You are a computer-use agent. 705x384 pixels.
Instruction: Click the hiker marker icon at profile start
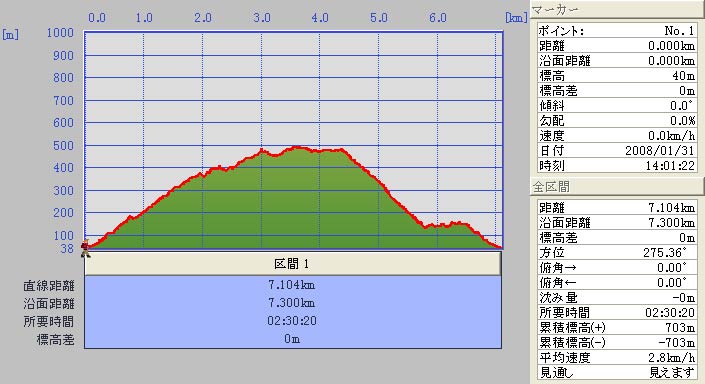(x=85, y=249)
